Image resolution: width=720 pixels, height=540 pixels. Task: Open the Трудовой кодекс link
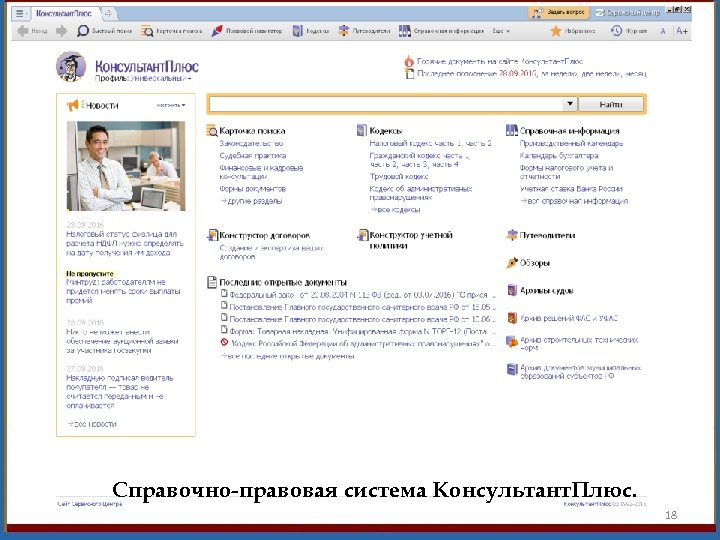[x=399, y=176]
